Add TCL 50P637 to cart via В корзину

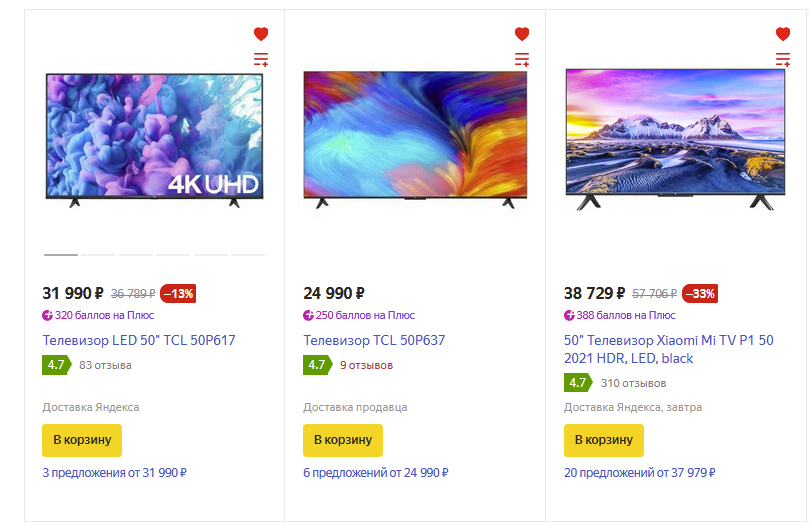pos(343,440)
